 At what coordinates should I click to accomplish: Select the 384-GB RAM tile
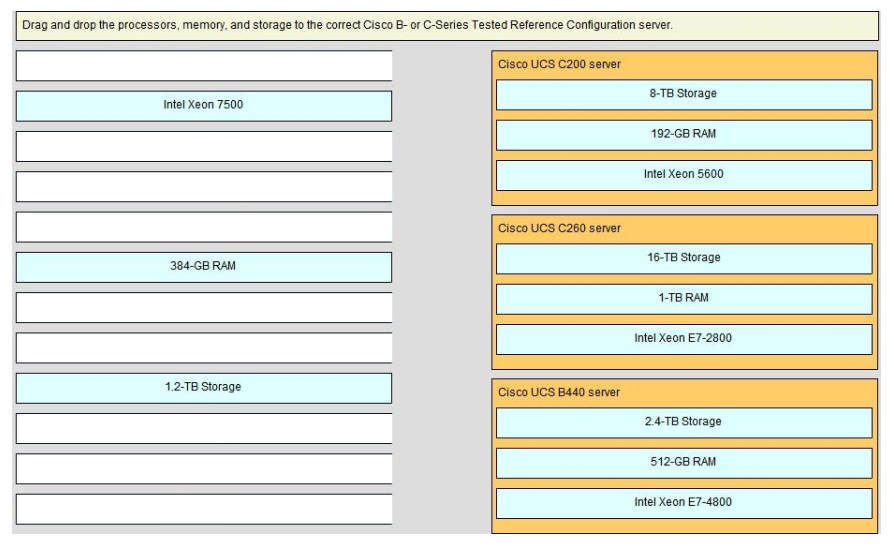pos(204,267)
